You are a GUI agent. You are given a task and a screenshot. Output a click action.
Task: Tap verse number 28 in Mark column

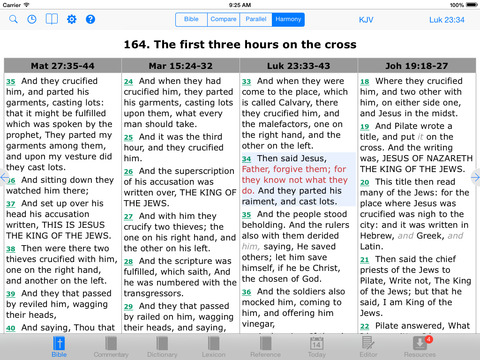pos(128,262)
